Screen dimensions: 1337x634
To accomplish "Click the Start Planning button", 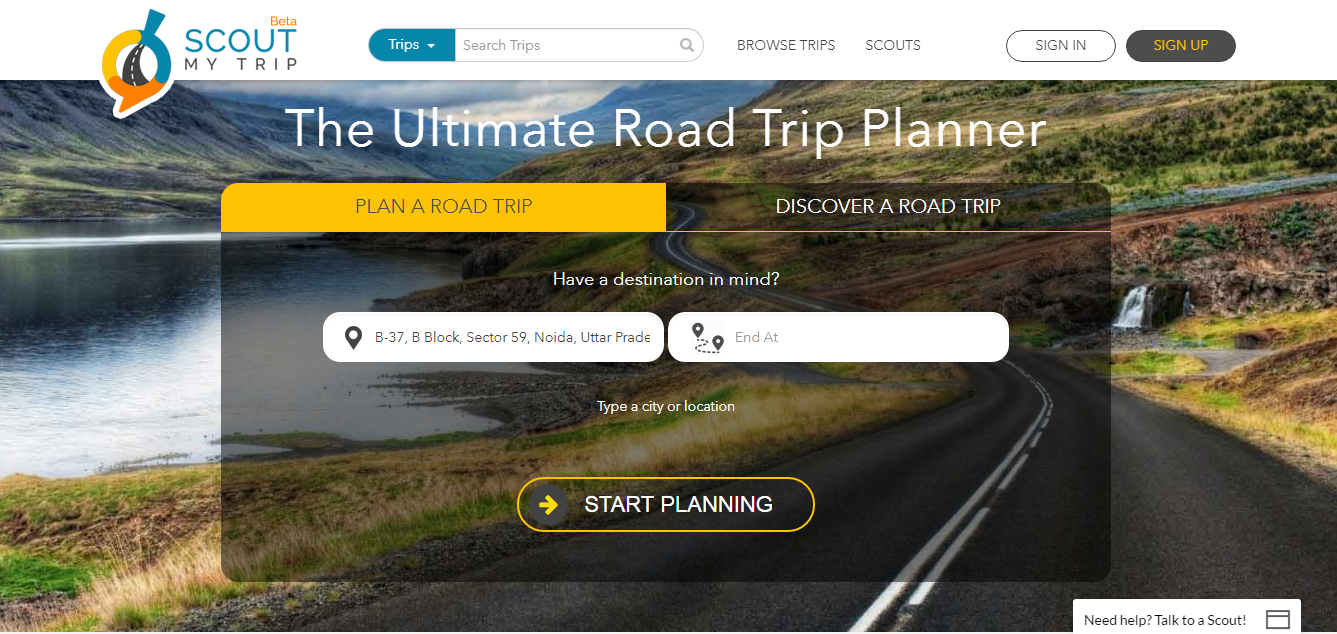I will point(666,505).
